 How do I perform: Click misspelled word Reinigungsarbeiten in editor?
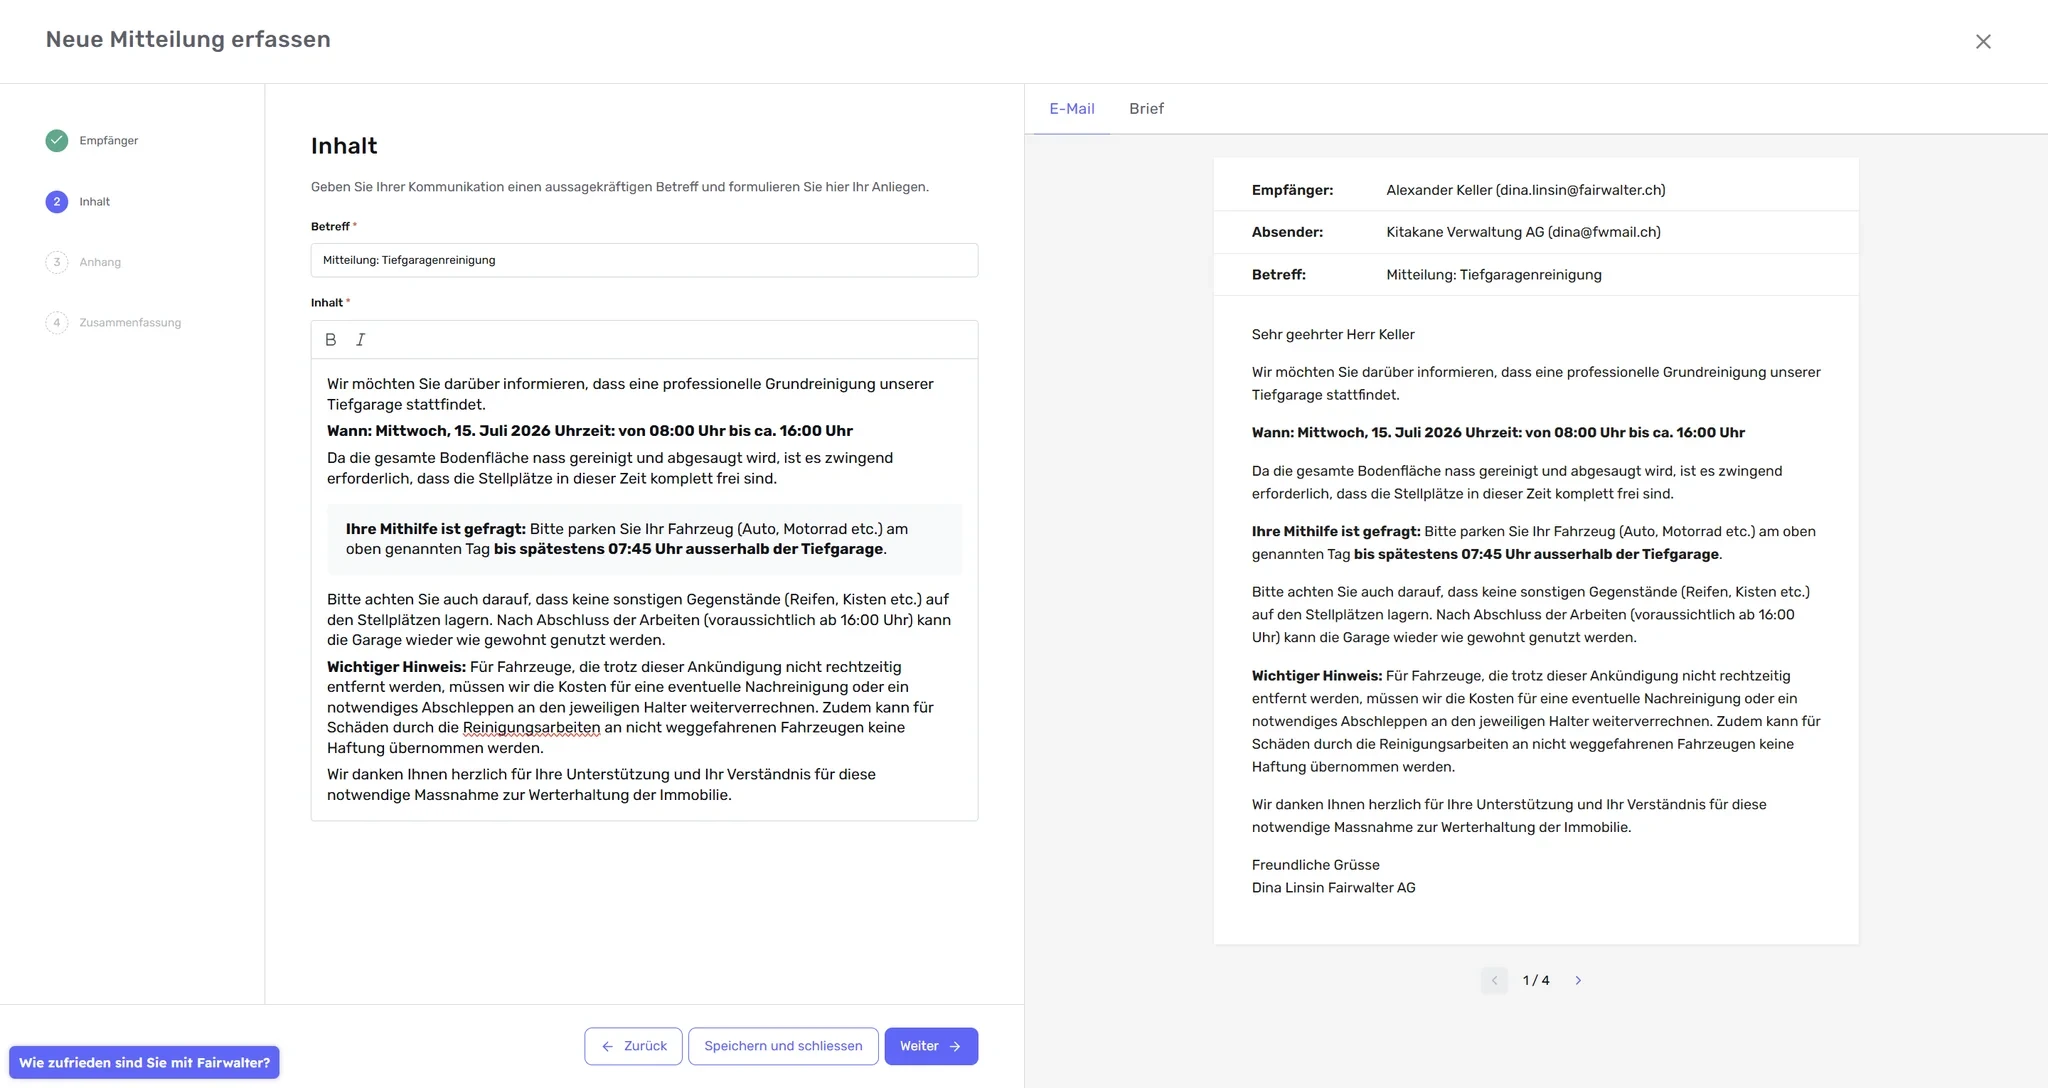(x=531, y=728)
